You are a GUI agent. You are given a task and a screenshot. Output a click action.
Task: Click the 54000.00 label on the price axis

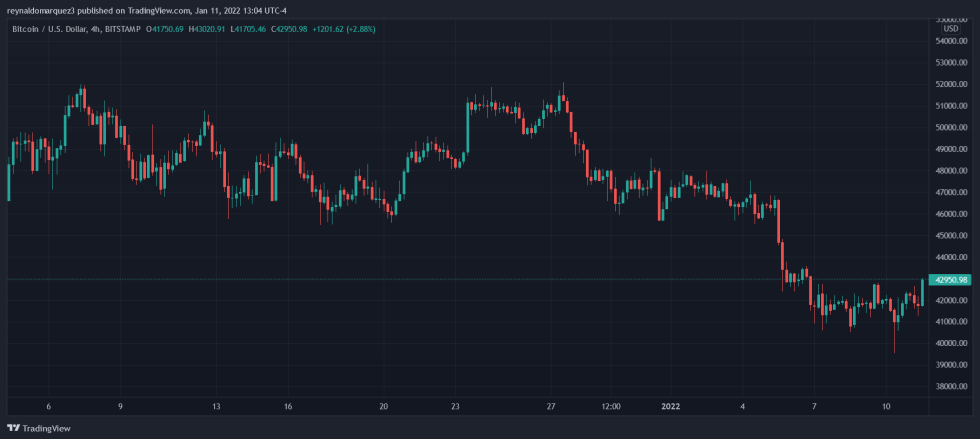pos(950,41)
